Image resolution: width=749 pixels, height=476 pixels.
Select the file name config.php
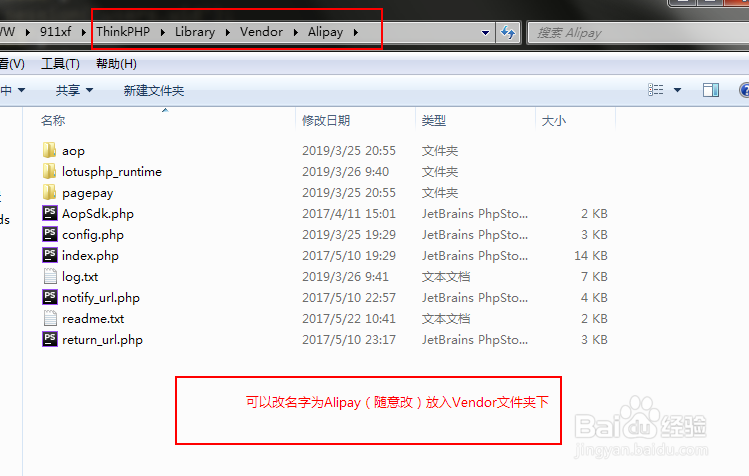pos(93,235)
